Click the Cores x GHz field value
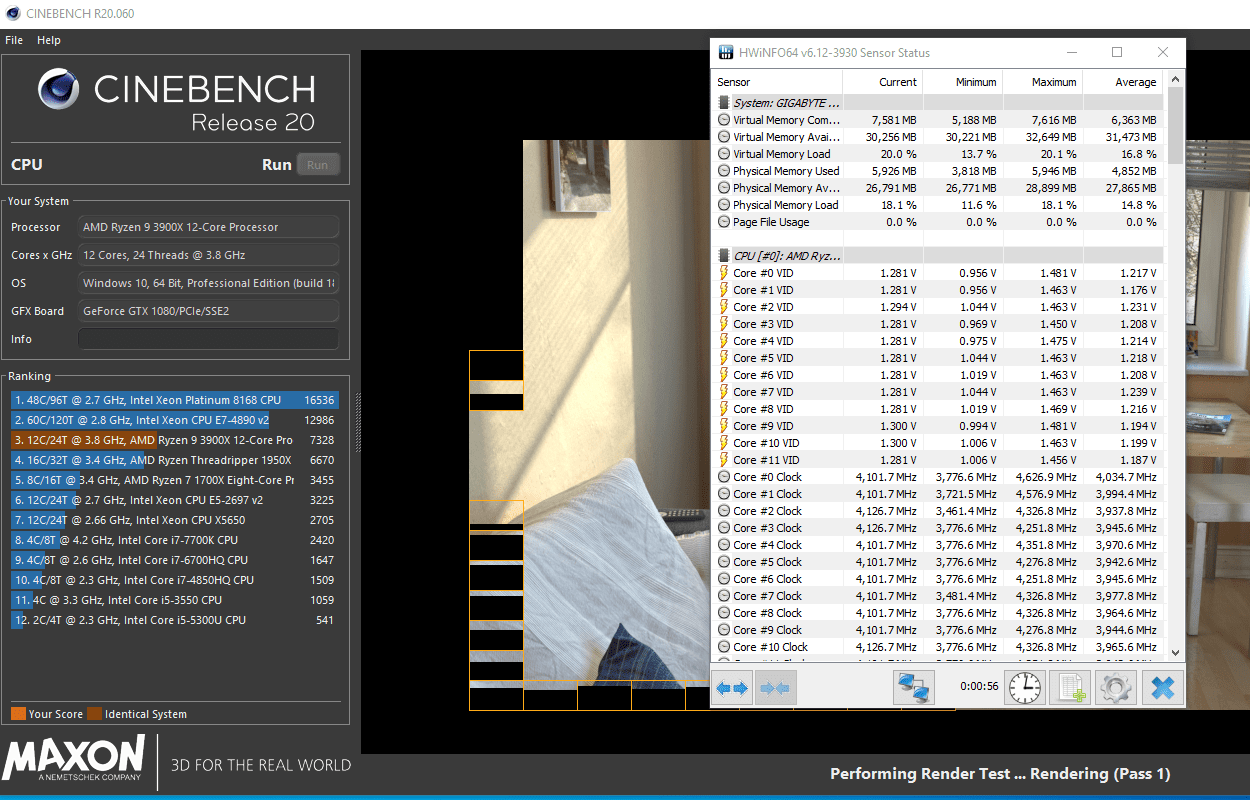This screenshot has width=1250, height=800. 208,255
